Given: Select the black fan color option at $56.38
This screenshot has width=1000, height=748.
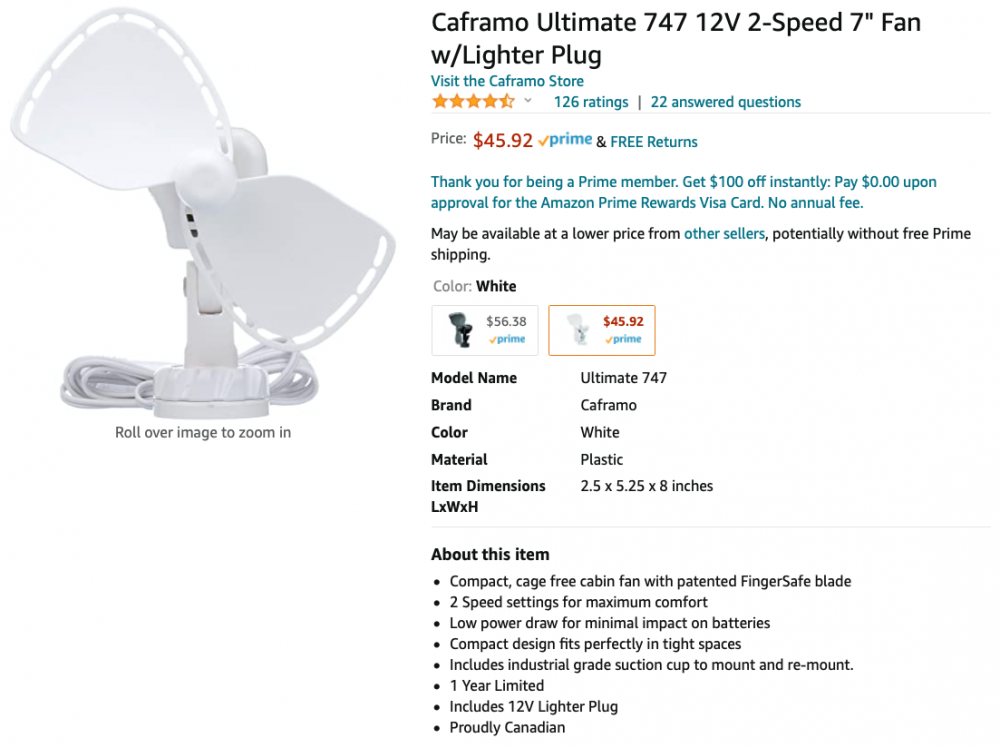Looking at the screenshot, I should [485, 330].
